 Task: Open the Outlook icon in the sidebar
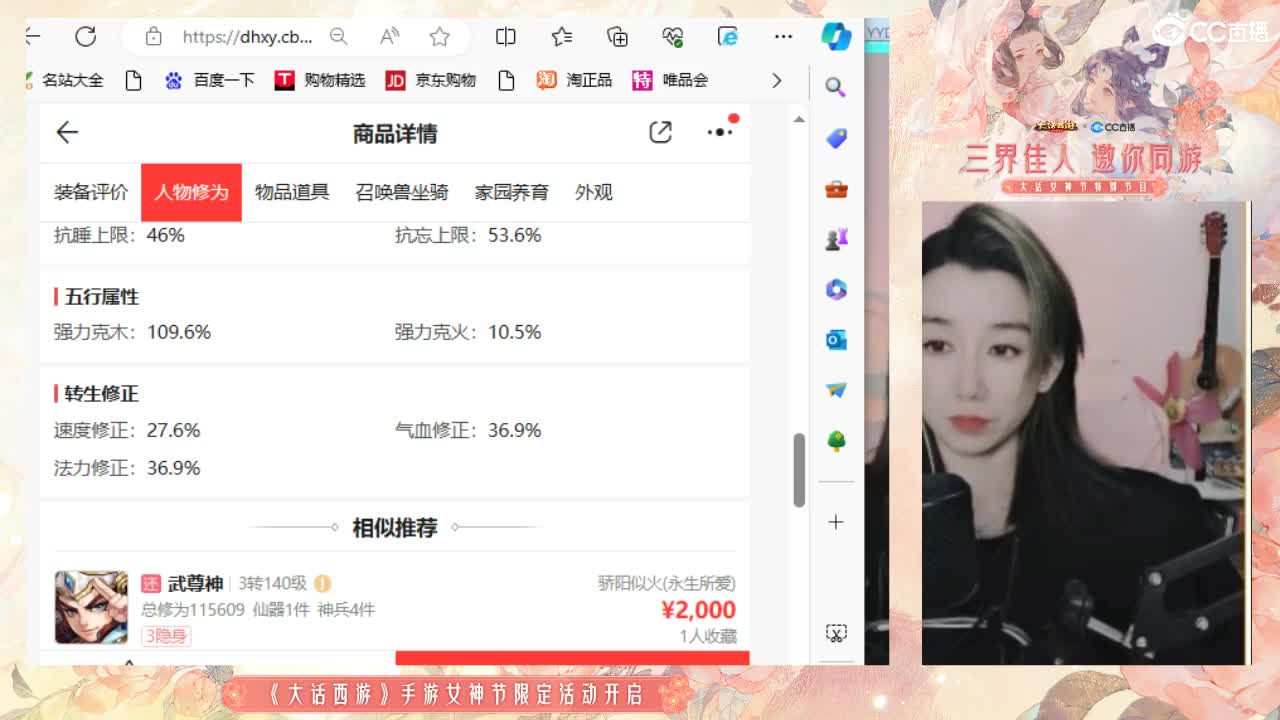[x=836, y=340]
